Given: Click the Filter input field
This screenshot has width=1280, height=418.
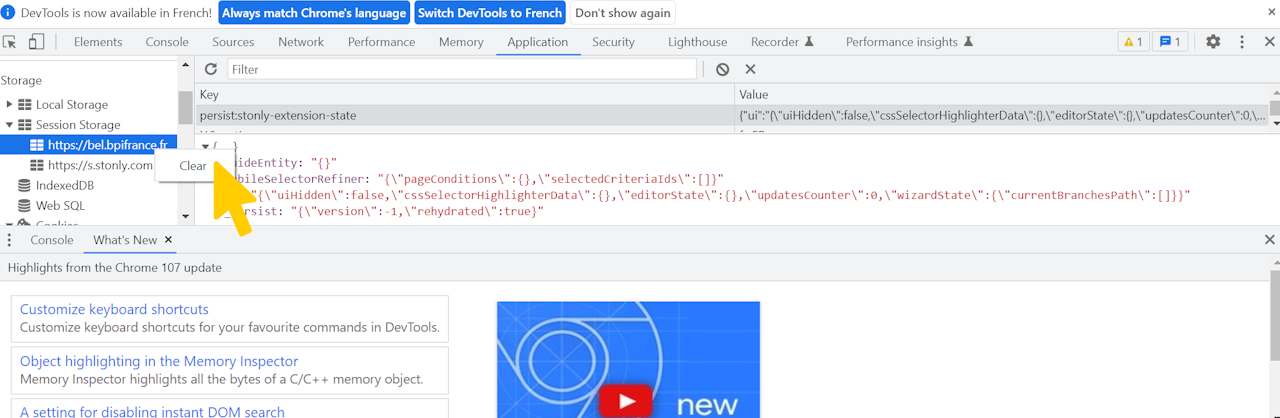Looking at the screenshot, I should tap(462, 69).
